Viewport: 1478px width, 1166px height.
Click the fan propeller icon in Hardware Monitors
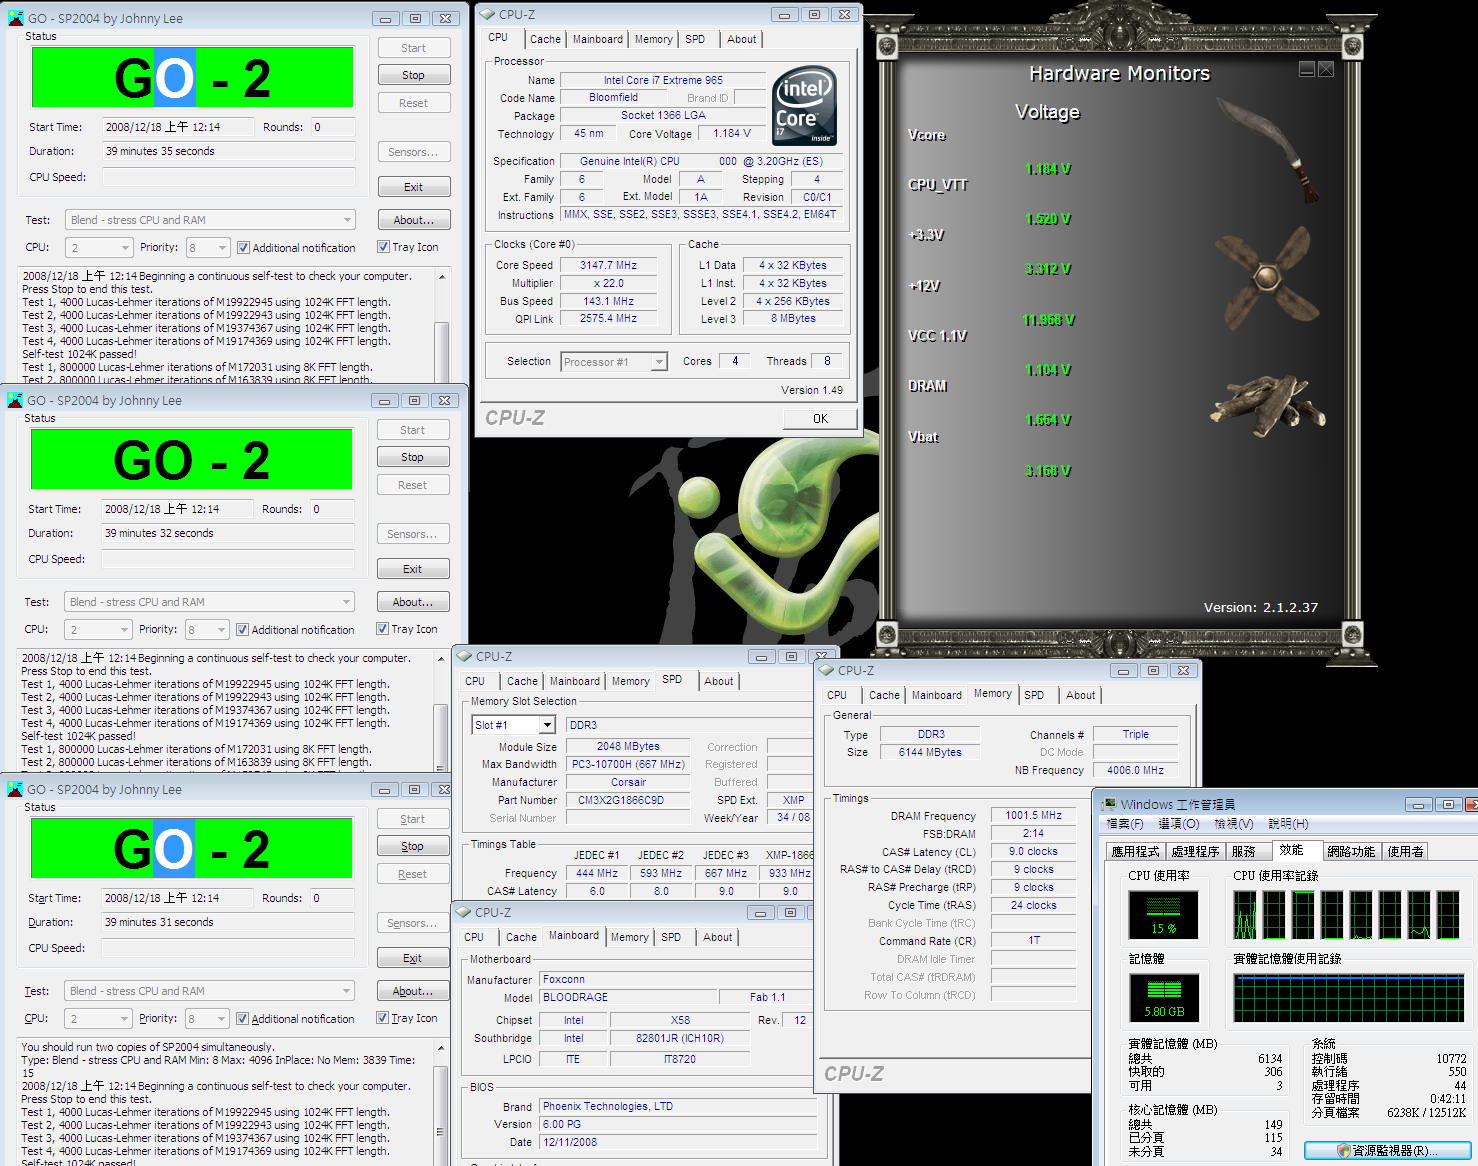1264,274
